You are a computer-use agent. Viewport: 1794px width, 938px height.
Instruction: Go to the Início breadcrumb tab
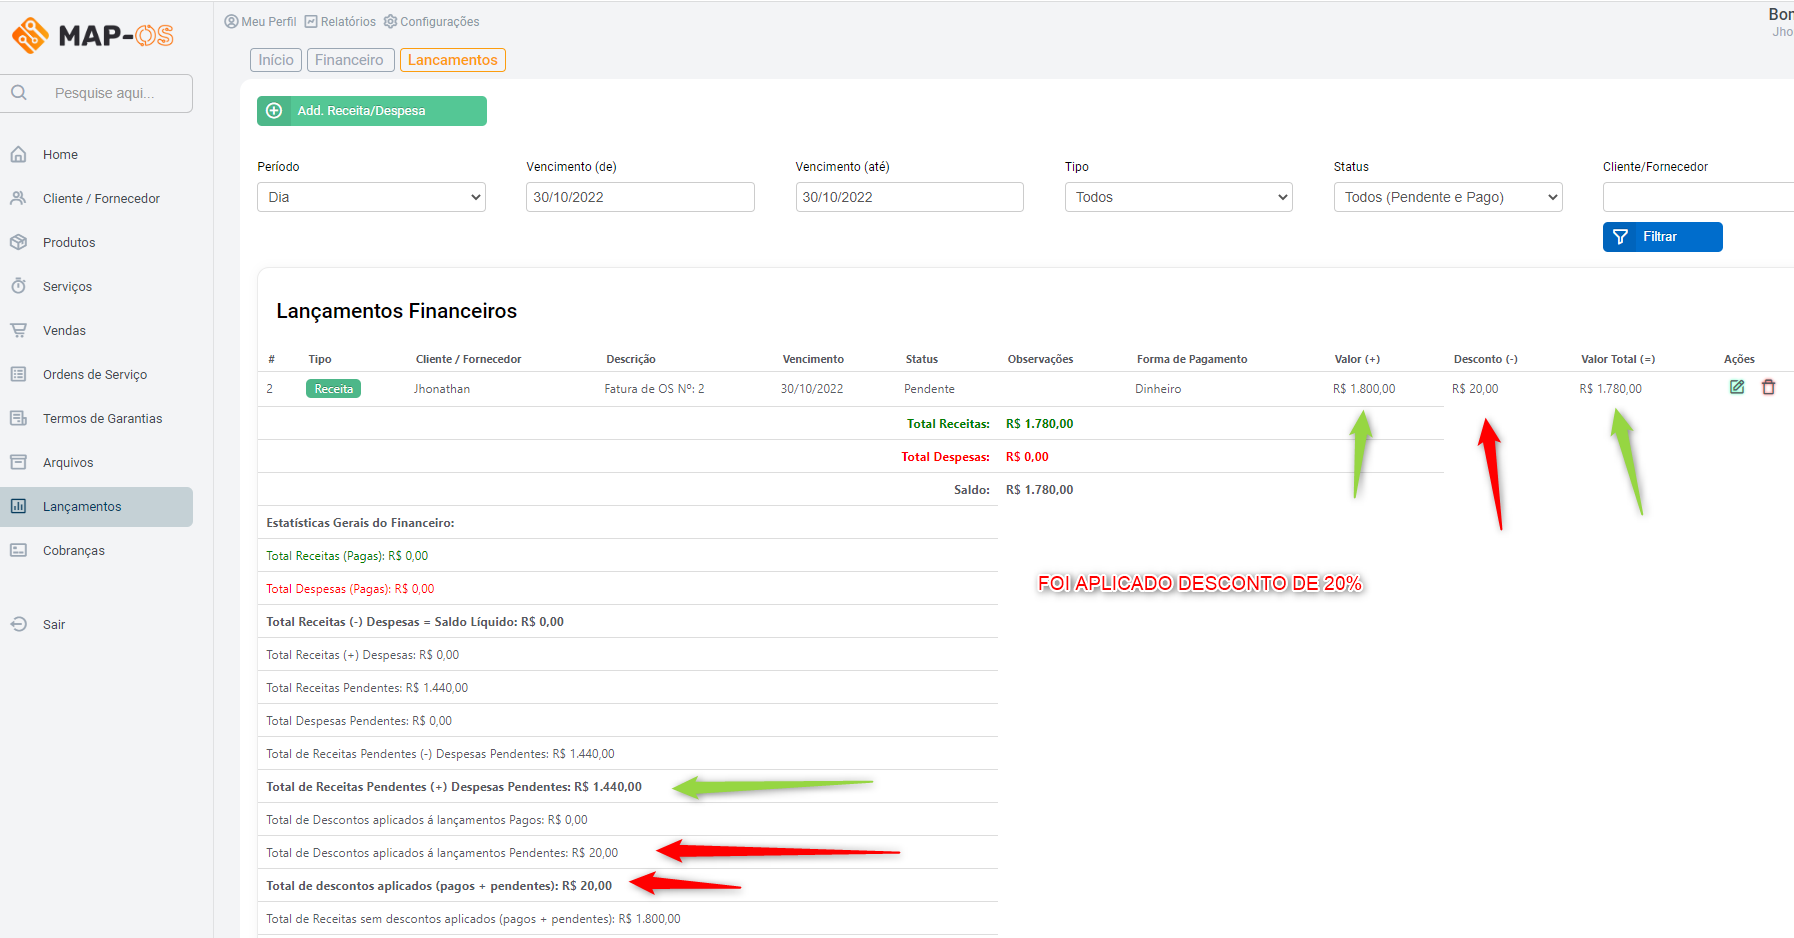coord(276,60)
